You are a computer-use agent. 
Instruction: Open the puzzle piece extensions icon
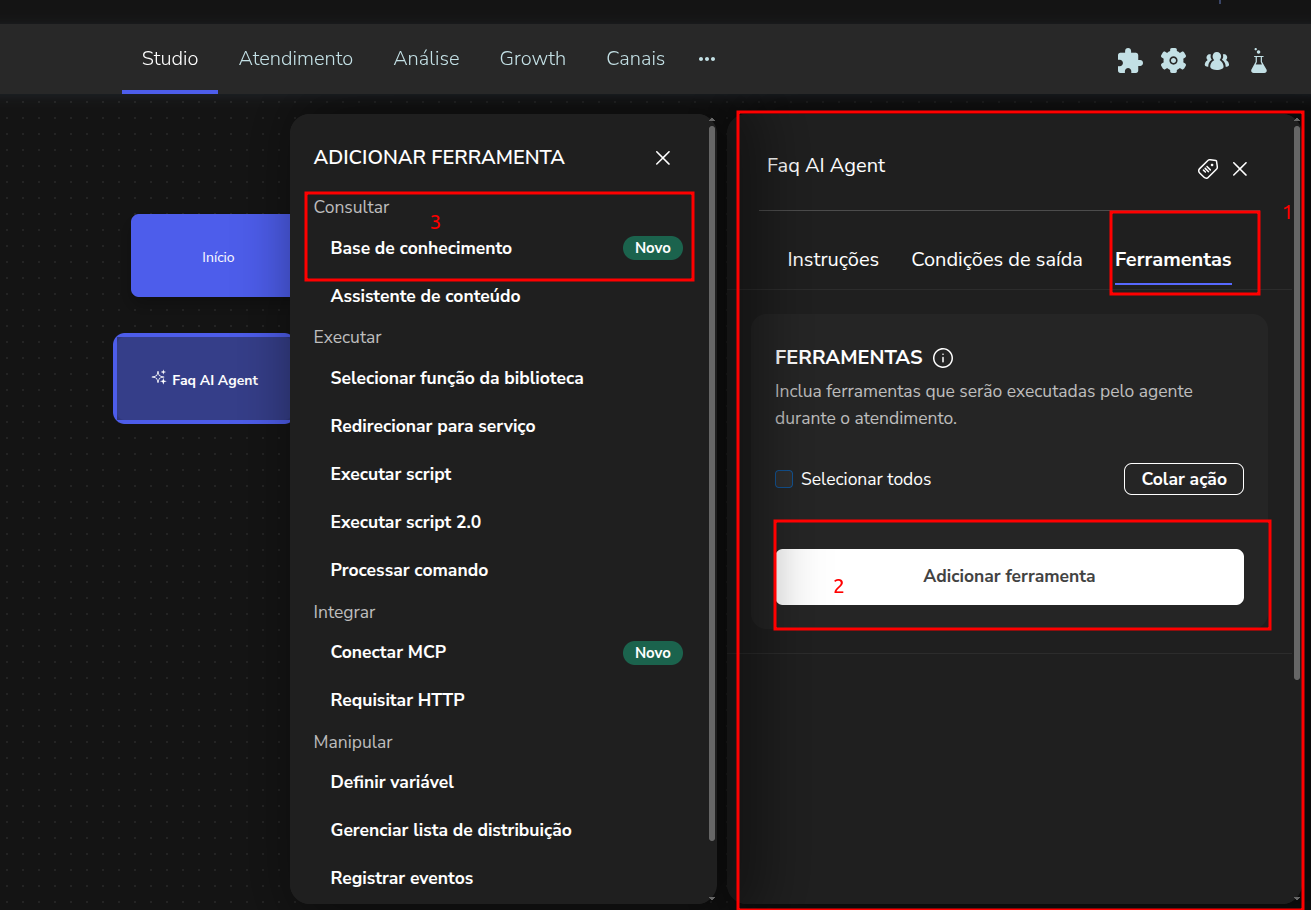(x=1129, y=61)
